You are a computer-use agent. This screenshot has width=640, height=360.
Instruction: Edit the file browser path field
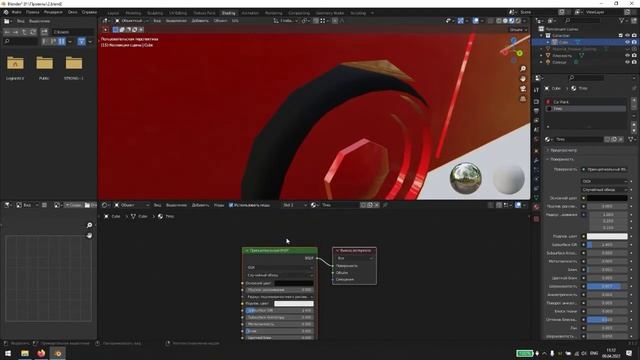pos(73,32)
